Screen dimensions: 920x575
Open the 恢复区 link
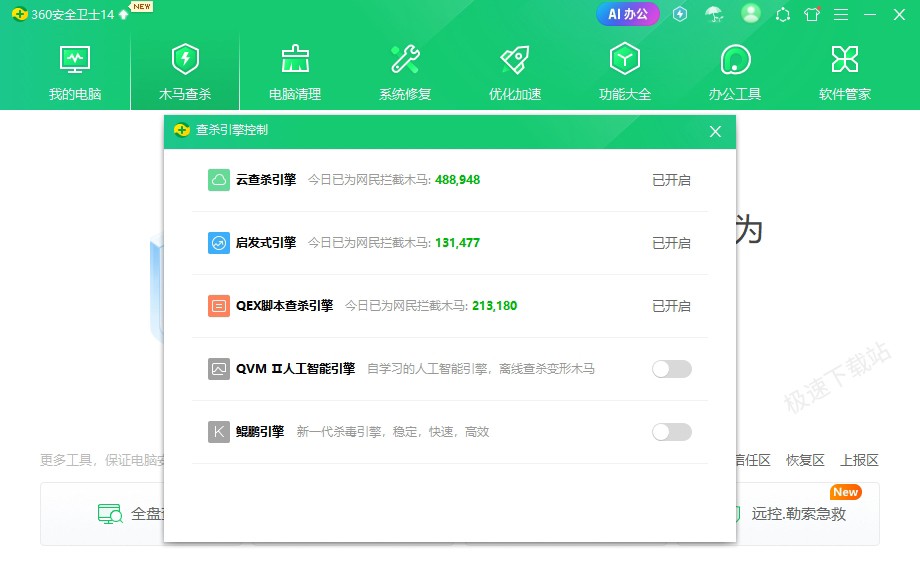coord(805,460)
